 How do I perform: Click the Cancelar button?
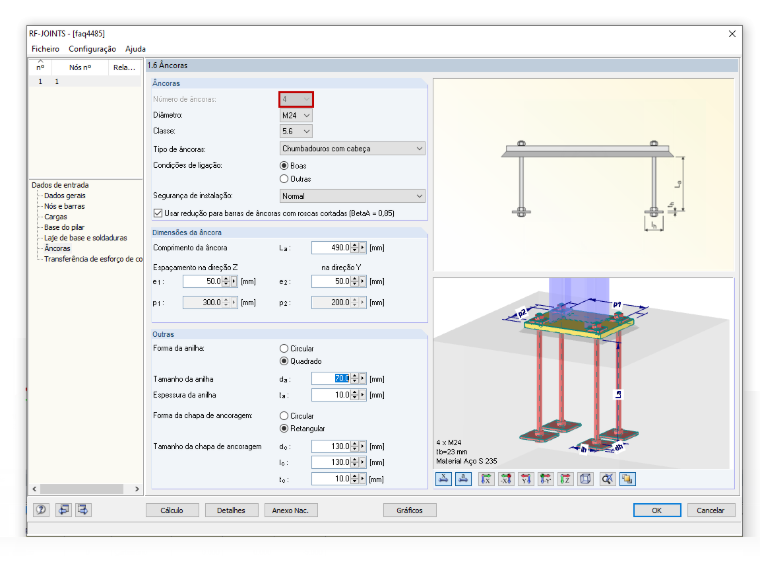click(711, 510)
